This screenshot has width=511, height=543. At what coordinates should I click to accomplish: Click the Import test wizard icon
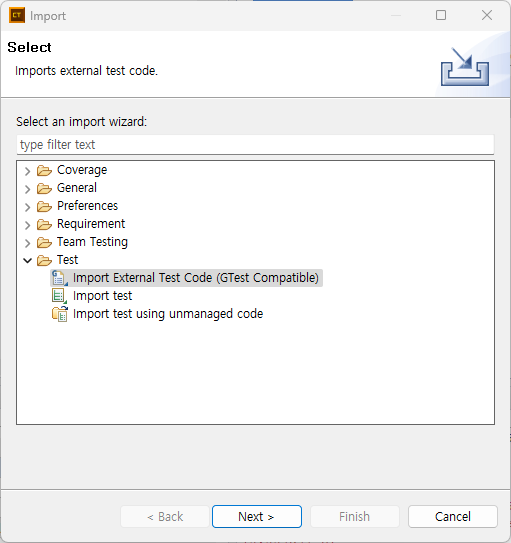[x=59, y=296]
